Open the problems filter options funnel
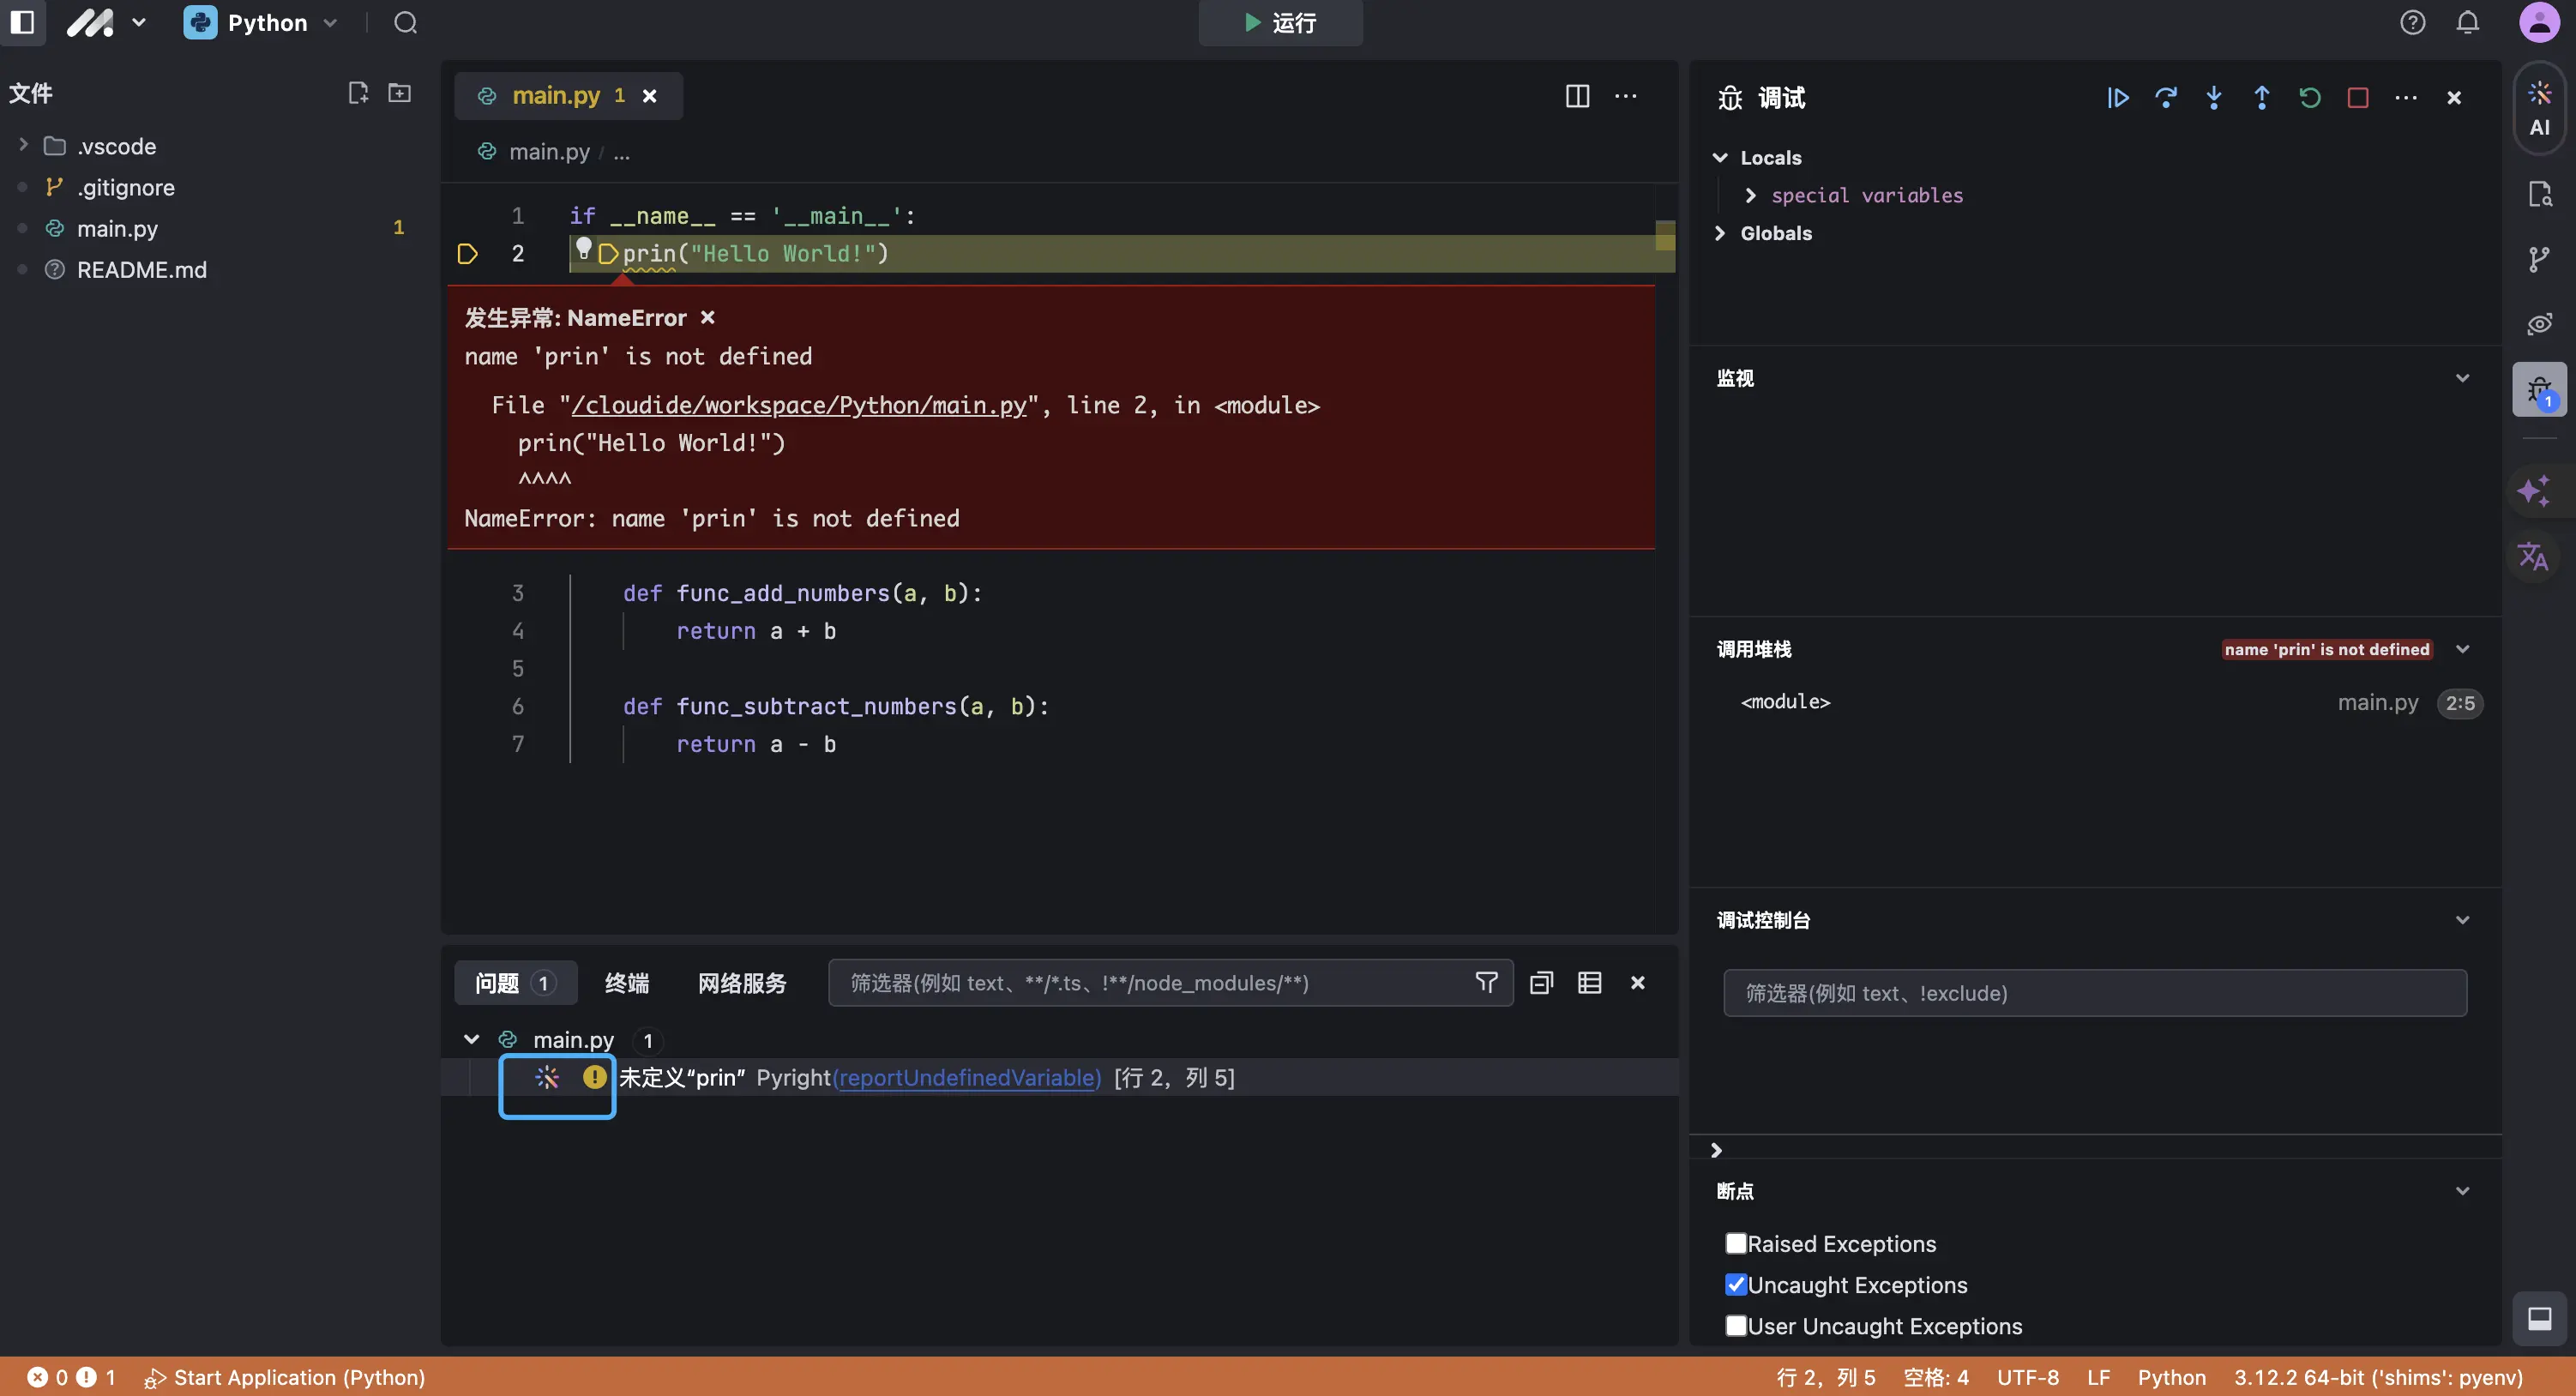This screenshot has height=1396, width=2576. pos(1486,983)
